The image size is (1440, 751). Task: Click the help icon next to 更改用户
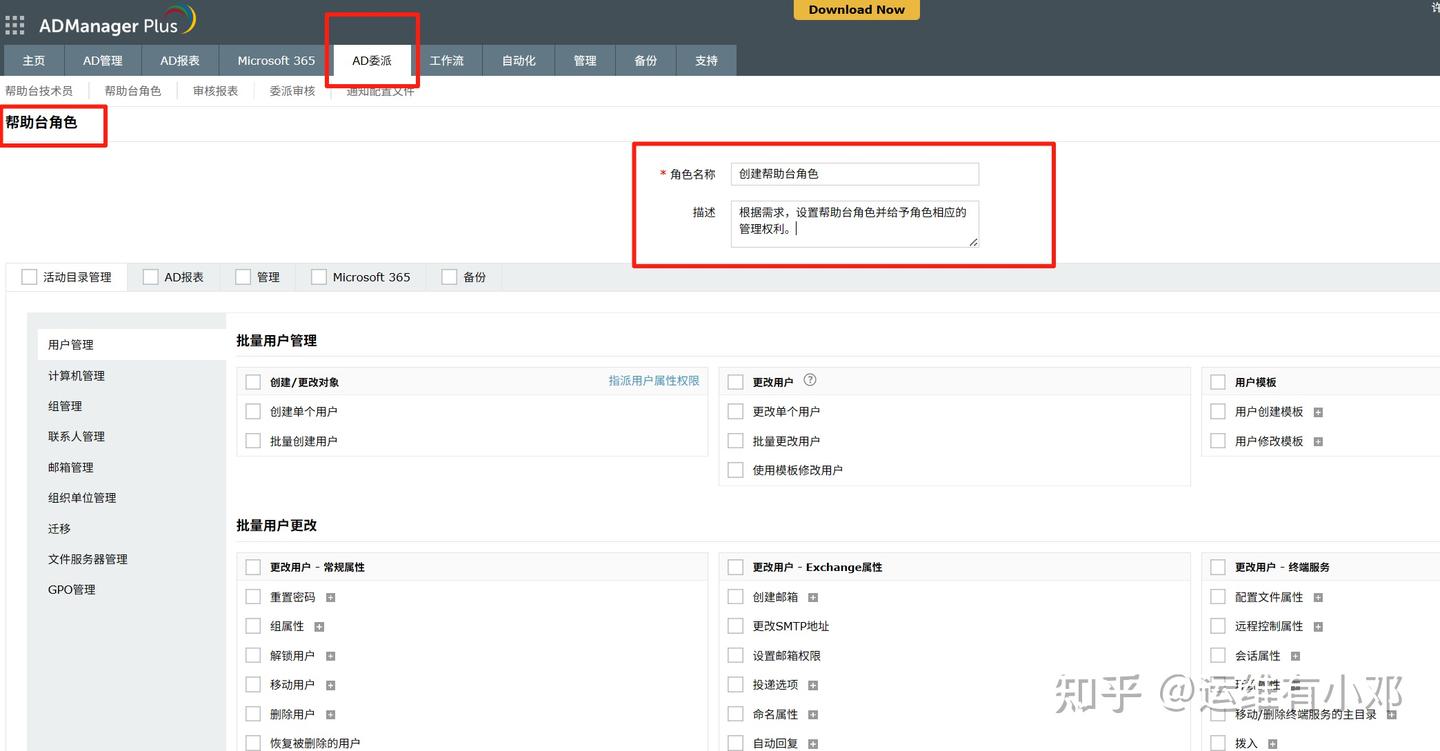(810, 380)
